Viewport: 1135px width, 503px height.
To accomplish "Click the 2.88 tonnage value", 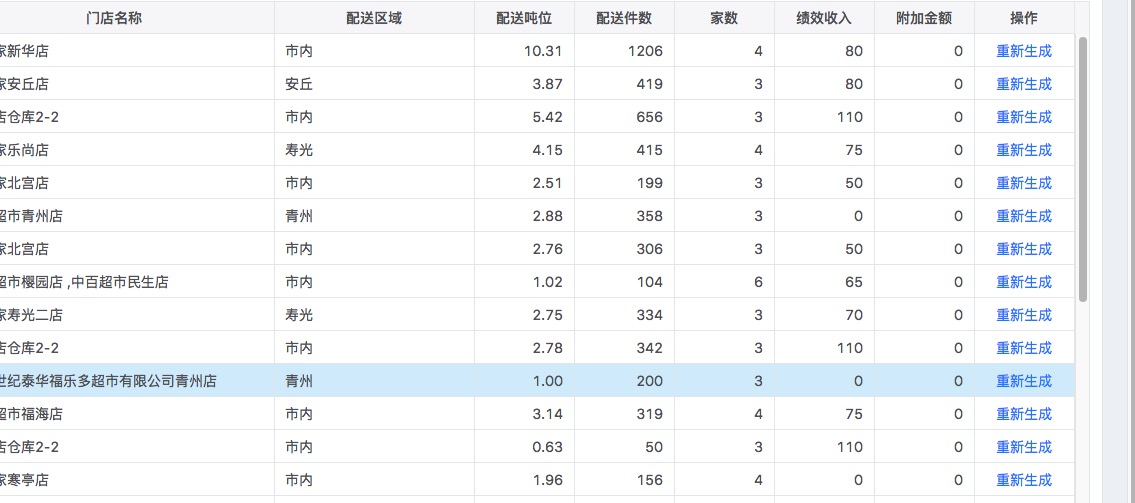I will (547, 216).
